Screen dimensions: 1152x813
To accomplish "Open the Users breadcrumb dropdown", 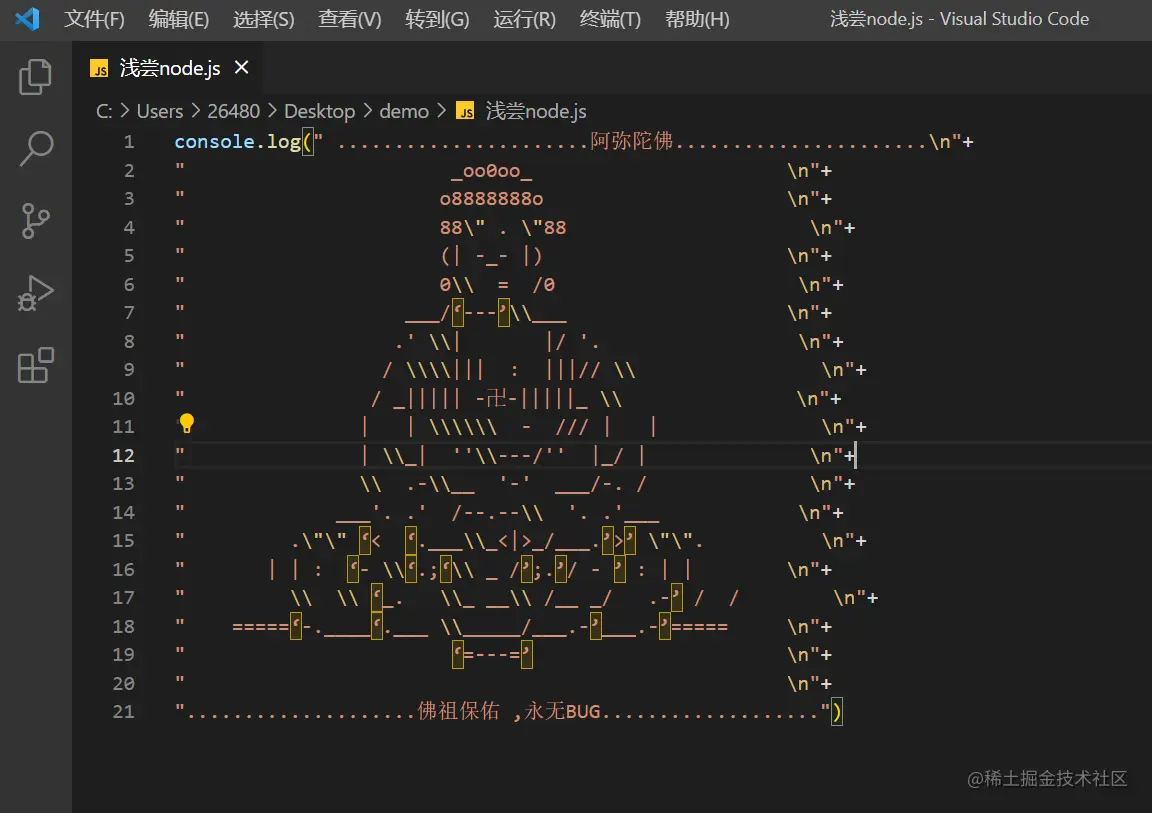I will pyautogui.click(x=160, y=111).
